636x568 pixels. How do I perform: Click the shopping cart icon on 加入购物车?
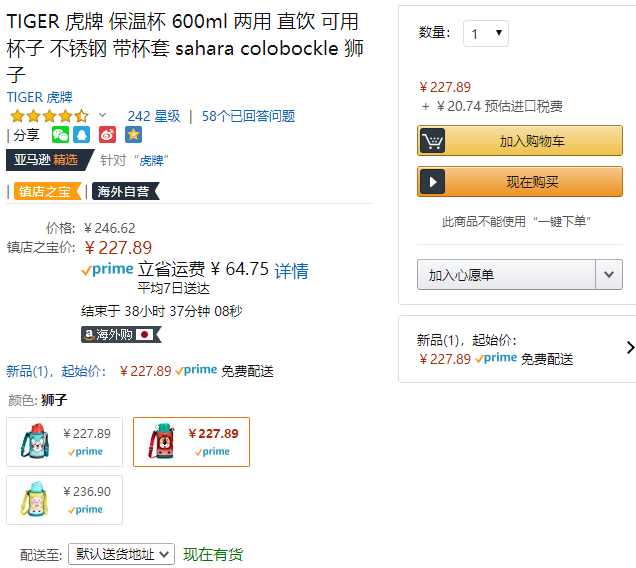tap(432, 141)
